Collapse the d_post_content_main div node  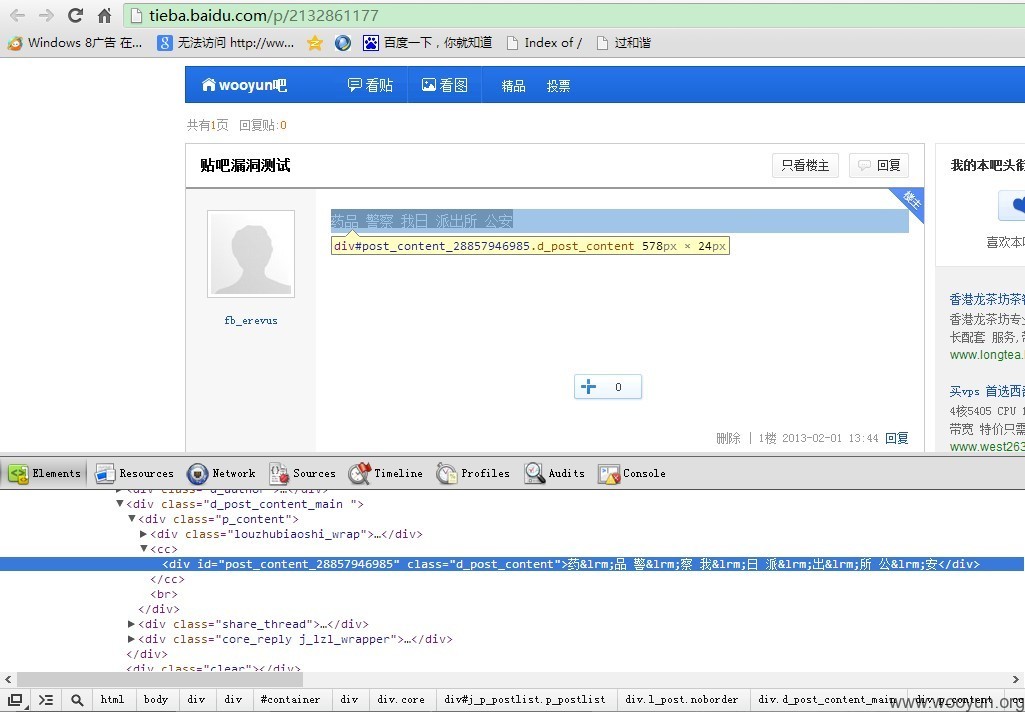pyautogui.click(x=120, y=503)
